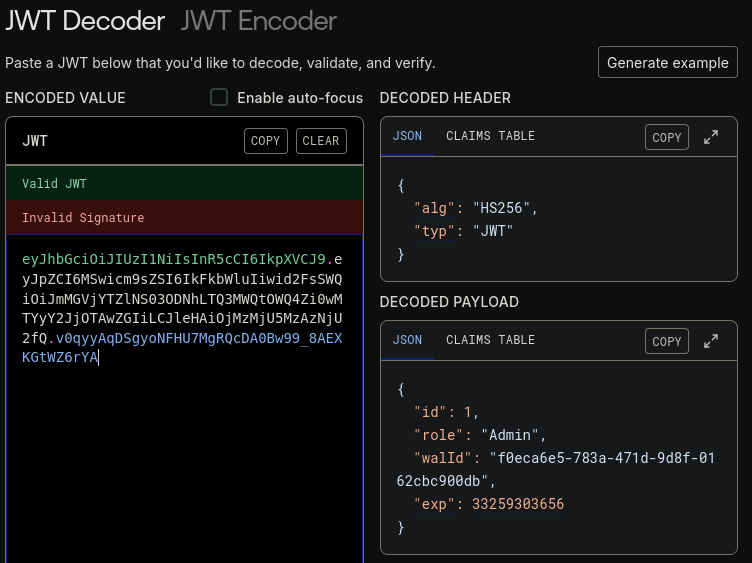The width and height of the screenshot is (752, 563).
Task: Expand the decoded header panel
Action: click(711, 137)
